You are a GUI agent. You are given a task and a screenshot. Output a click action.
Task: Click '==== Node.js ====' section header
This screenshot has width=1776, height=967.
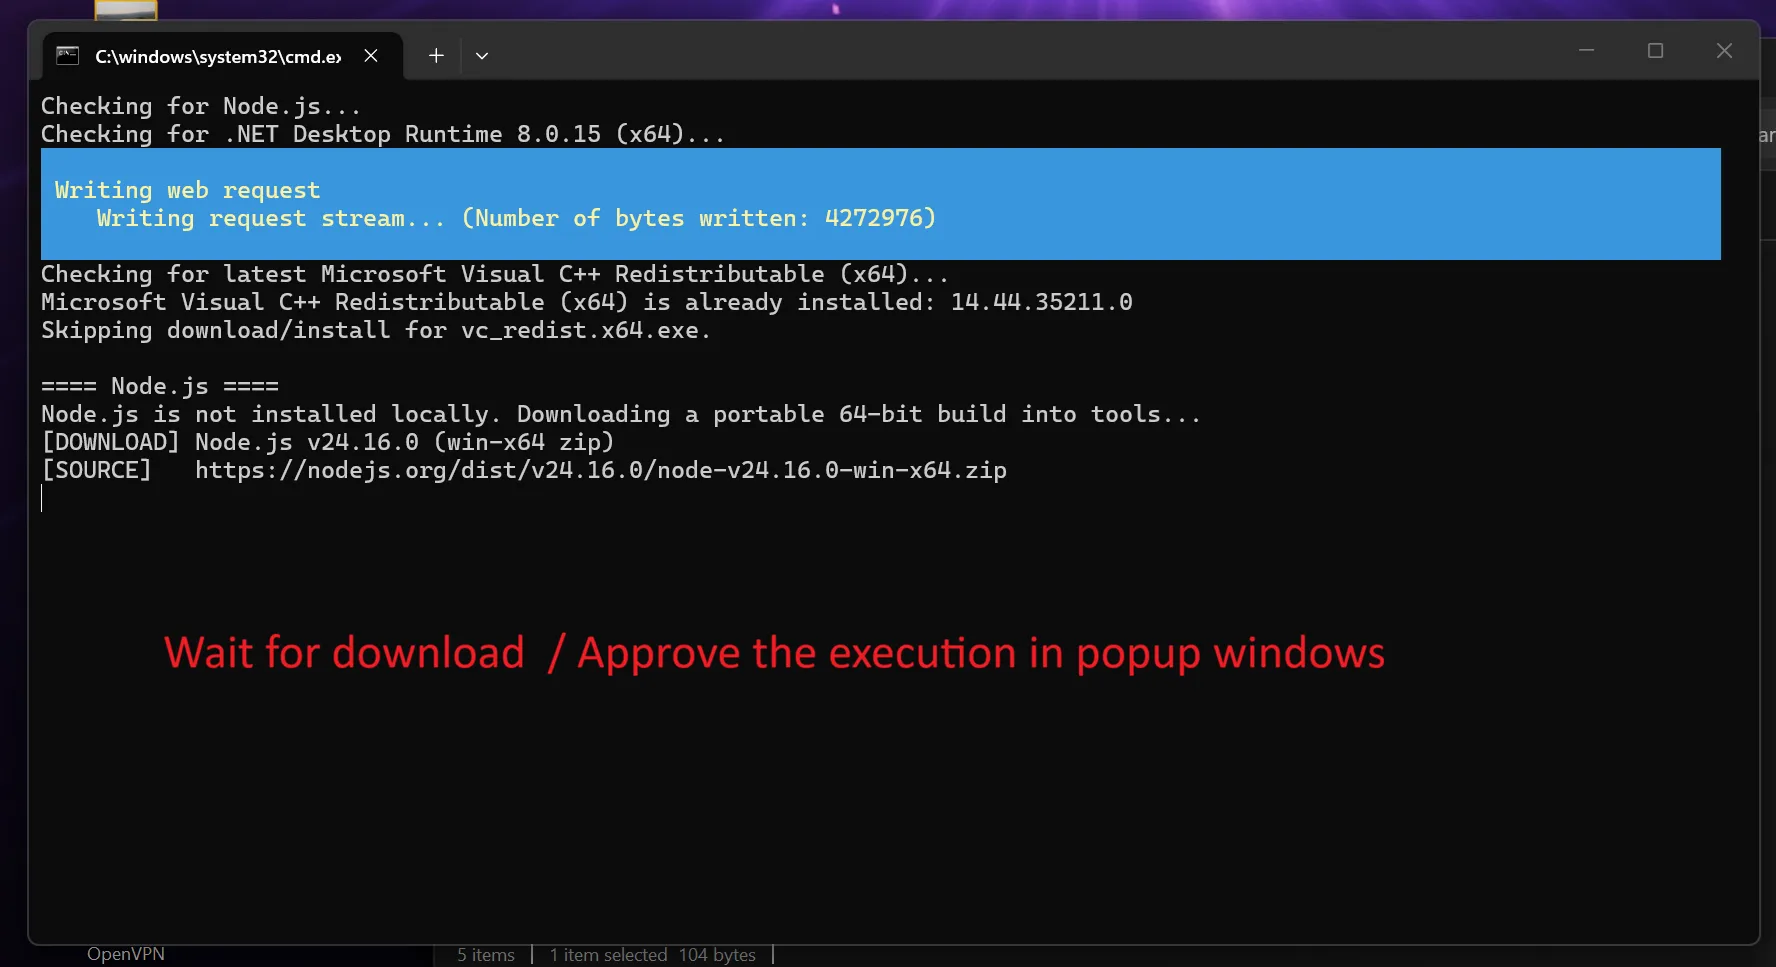[x=160, y=386]
